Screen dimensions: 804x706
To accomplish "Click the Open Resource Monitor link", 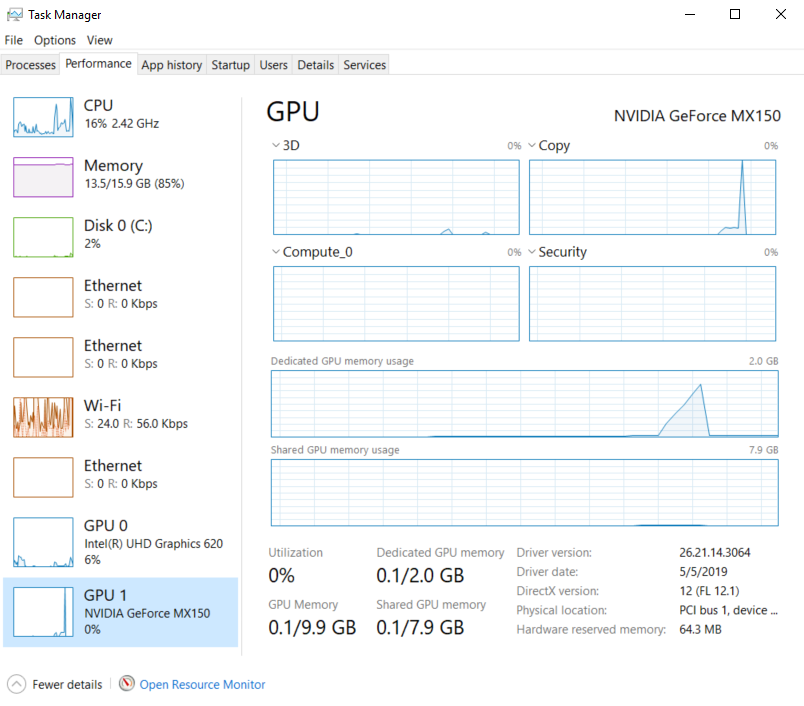I will click(202, 685).
